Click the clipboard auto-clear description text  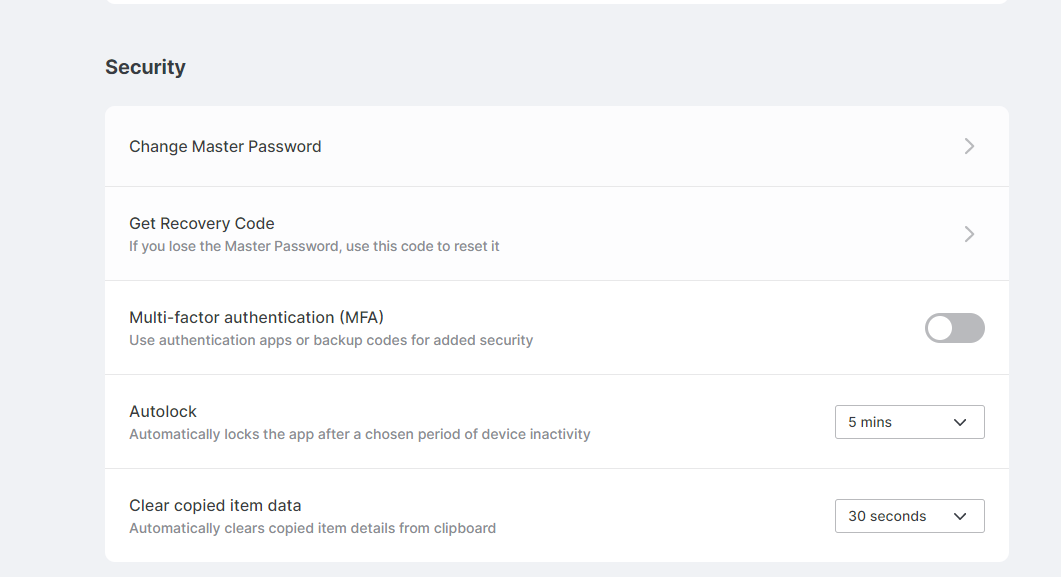pos(312,528)
